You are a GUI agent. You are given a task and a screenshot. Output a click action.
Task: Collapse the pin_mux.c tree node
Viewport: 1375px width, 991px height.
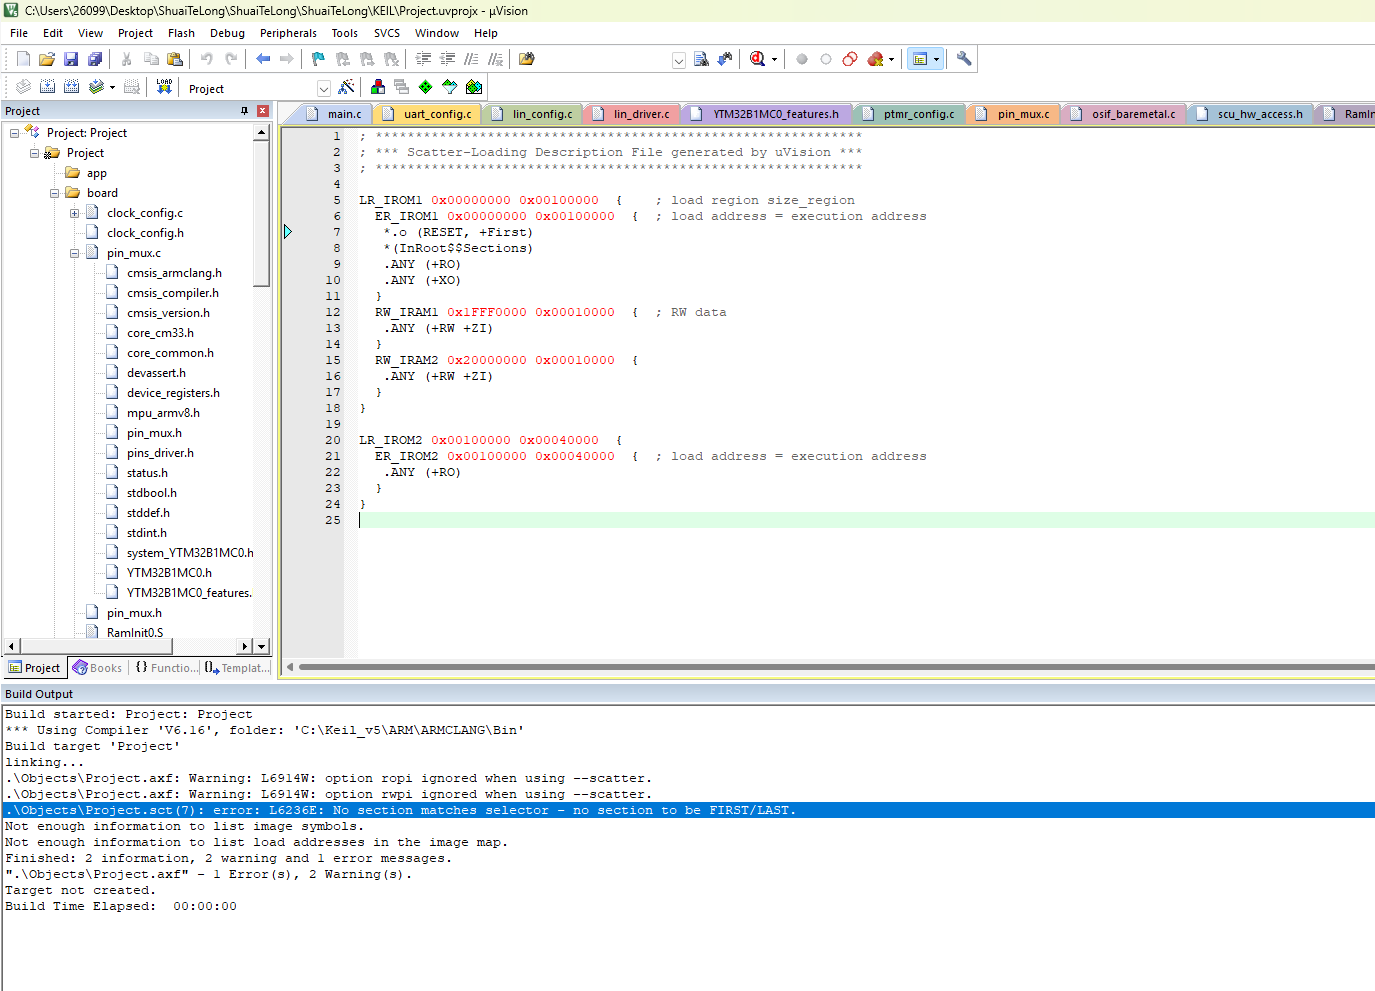75,253
